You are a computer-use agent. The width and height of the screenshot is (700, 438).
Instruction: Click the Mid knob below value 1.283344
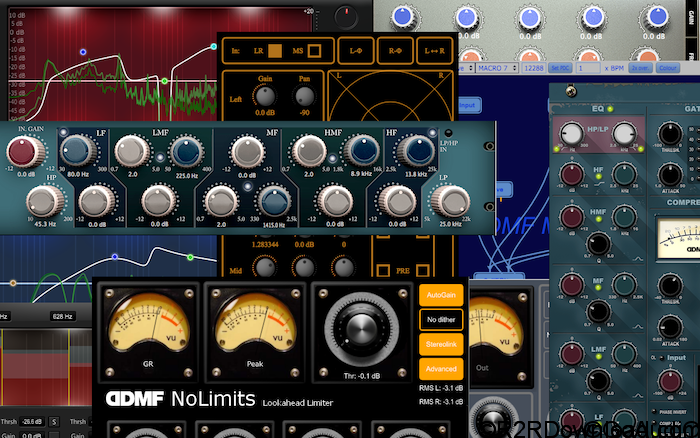coord(265,267)
